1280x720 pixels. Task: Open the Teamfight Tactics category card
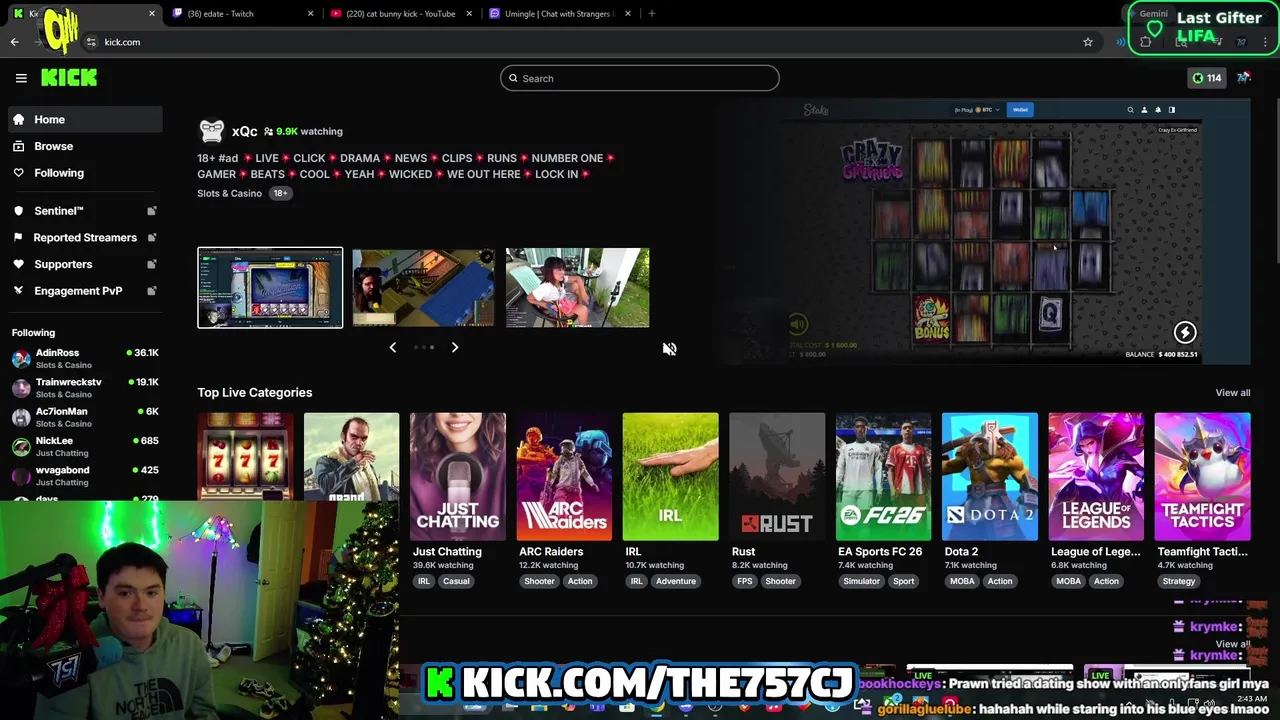coord(1202,476)
